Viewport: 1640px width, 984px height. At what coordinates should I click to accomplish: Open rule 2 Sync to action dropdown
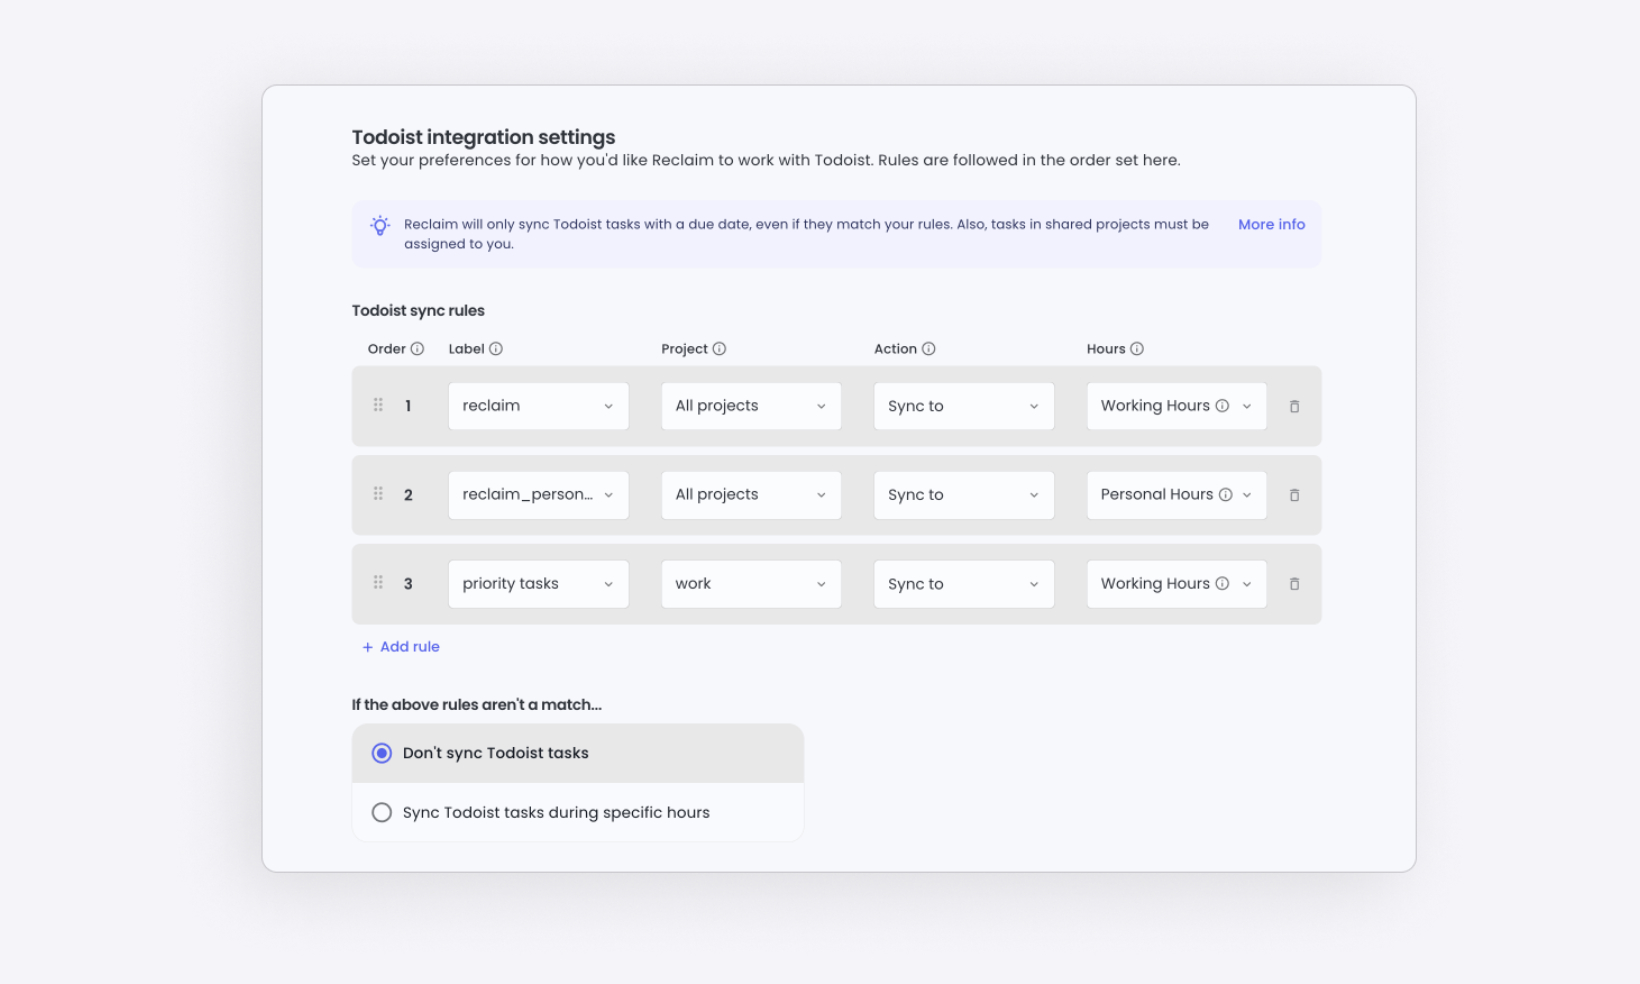tap(964, 495)
